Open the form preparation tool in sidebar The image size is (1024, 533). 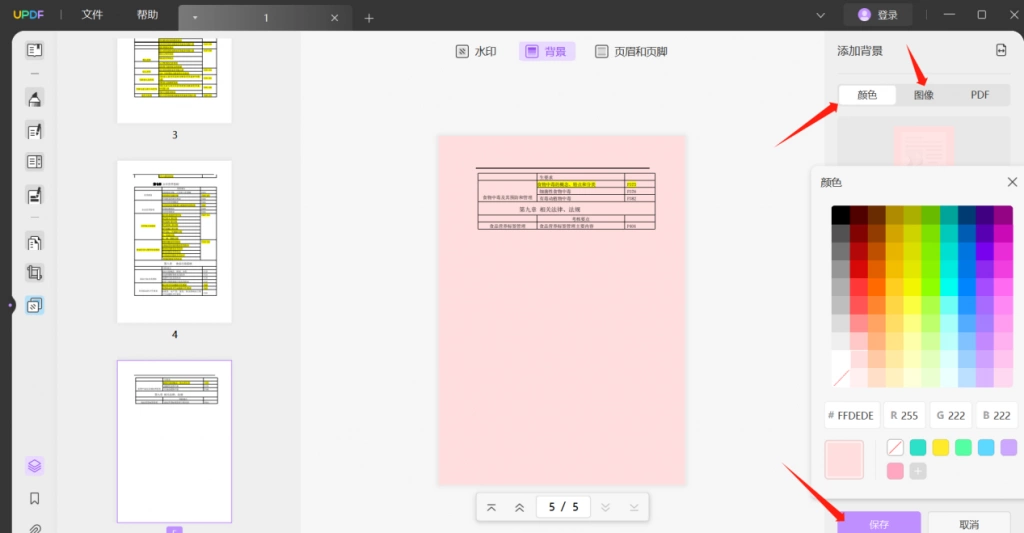click(35, 161)
